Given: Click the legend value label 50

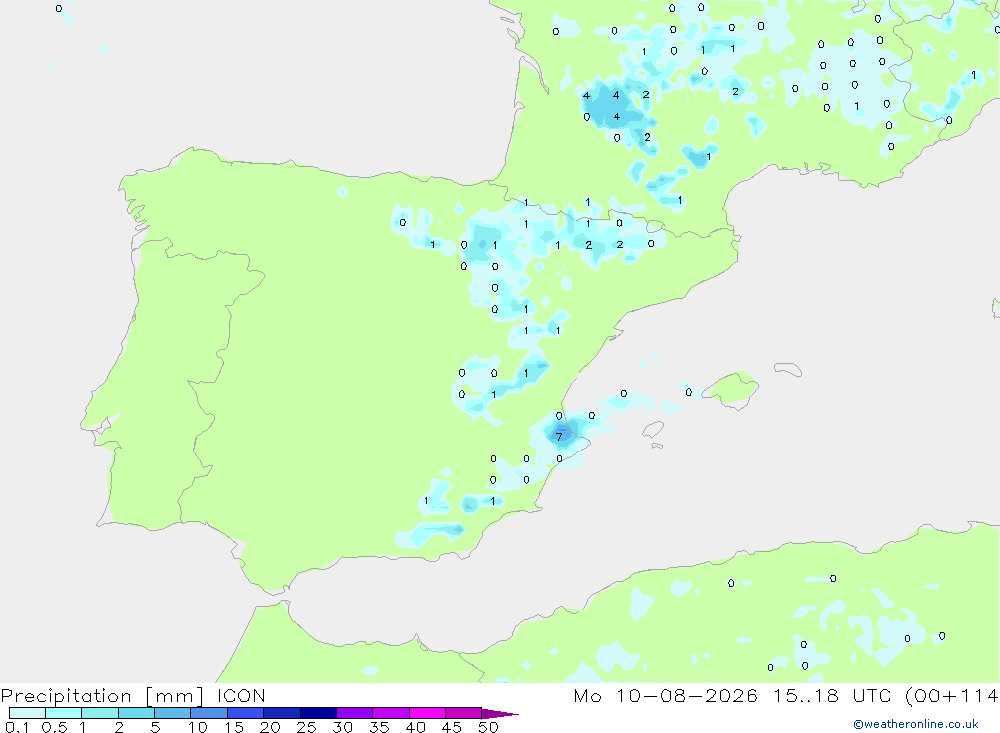Looking at the screenshot, I should (x=488, y=727).
